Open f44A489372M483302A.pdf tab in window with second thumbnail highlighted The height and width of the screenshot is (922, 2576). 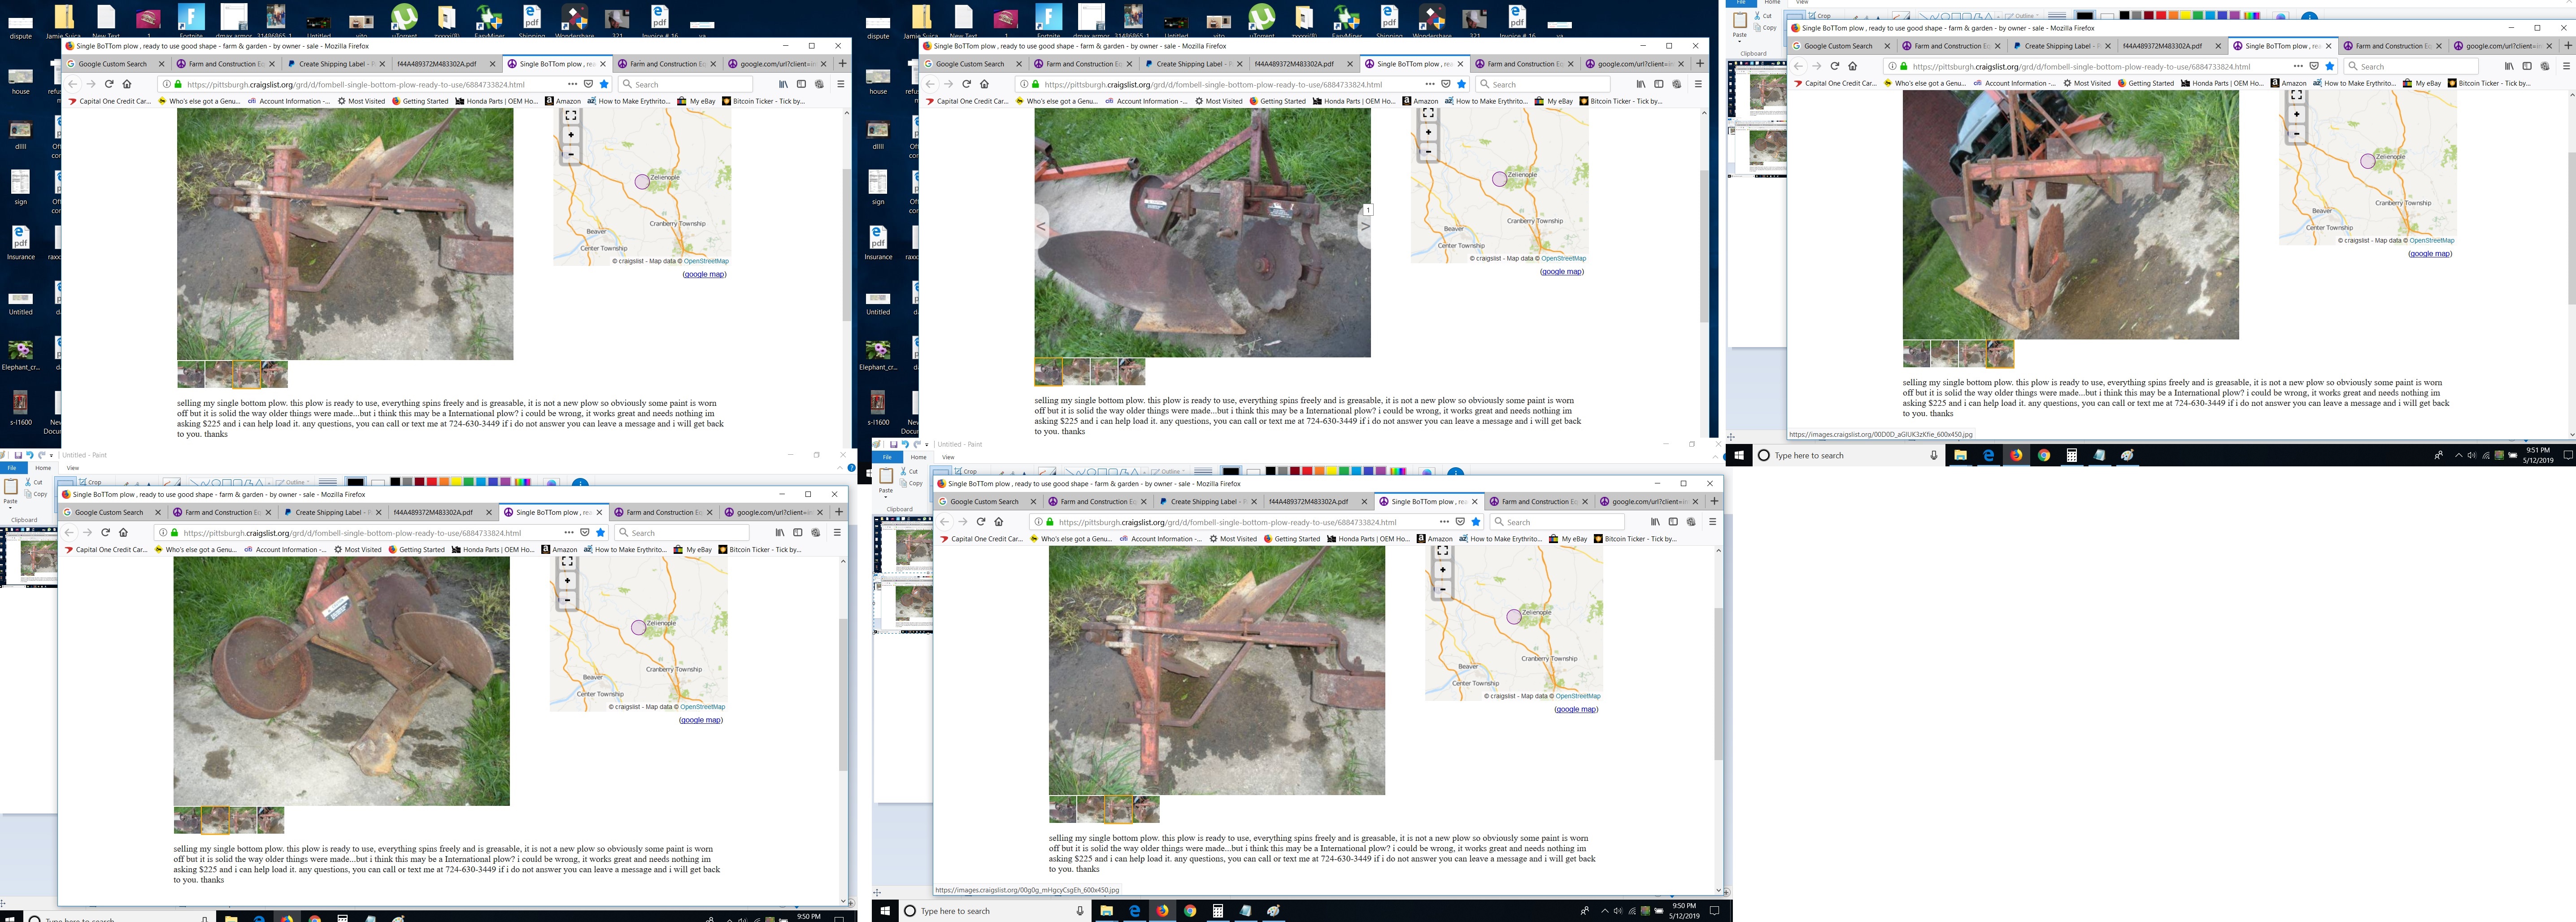pos(433,512)
